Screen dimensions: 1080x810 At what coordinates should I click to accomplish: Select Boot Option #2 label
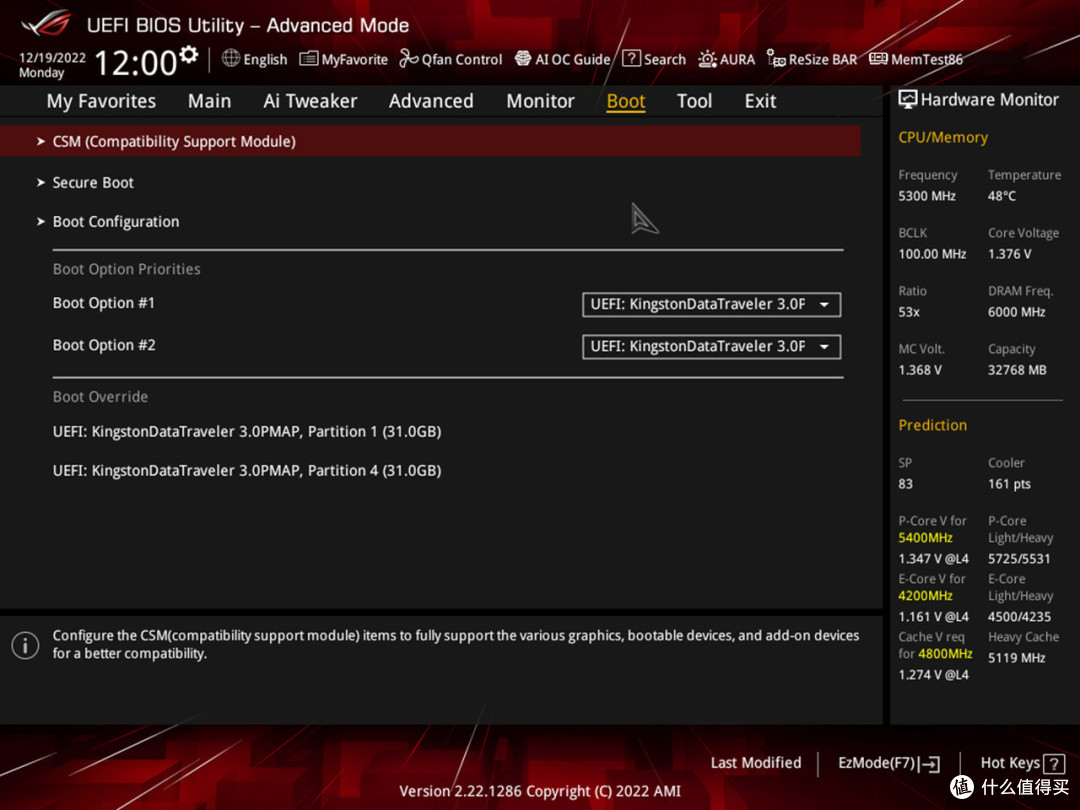104,345
